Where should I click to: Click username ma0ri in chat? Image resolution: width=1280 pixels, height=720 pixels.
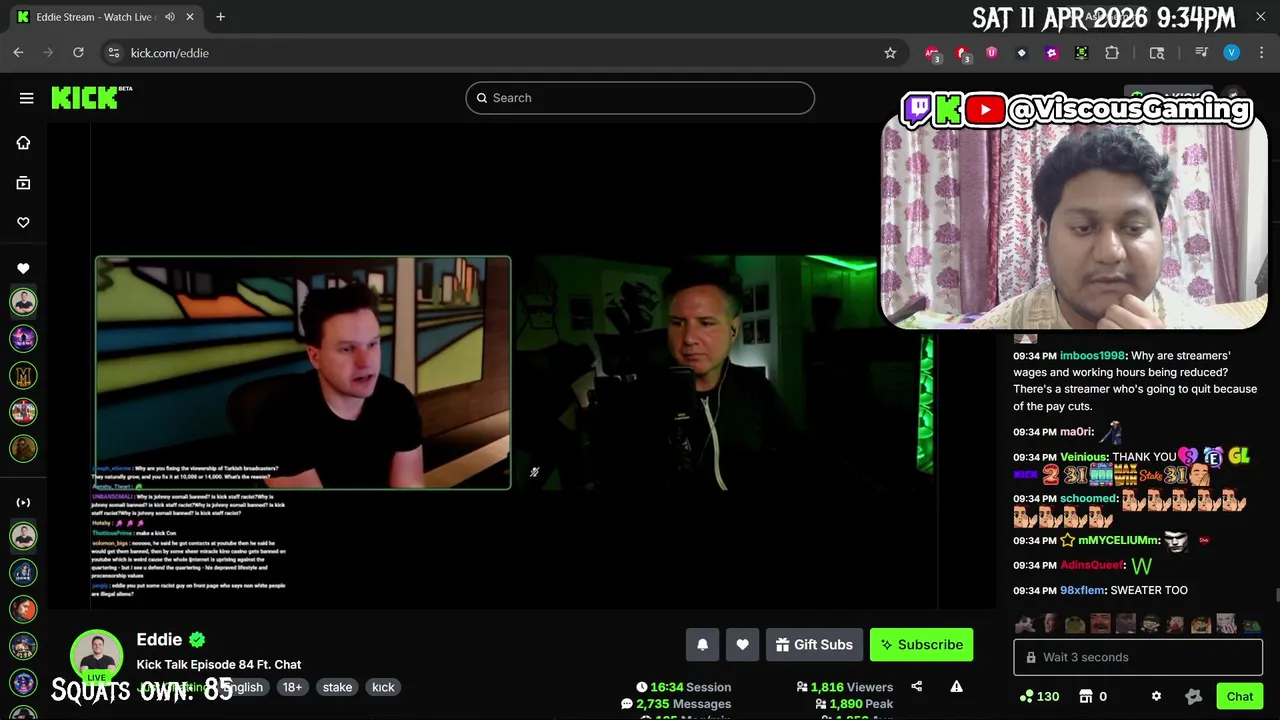pos(1076,432)
